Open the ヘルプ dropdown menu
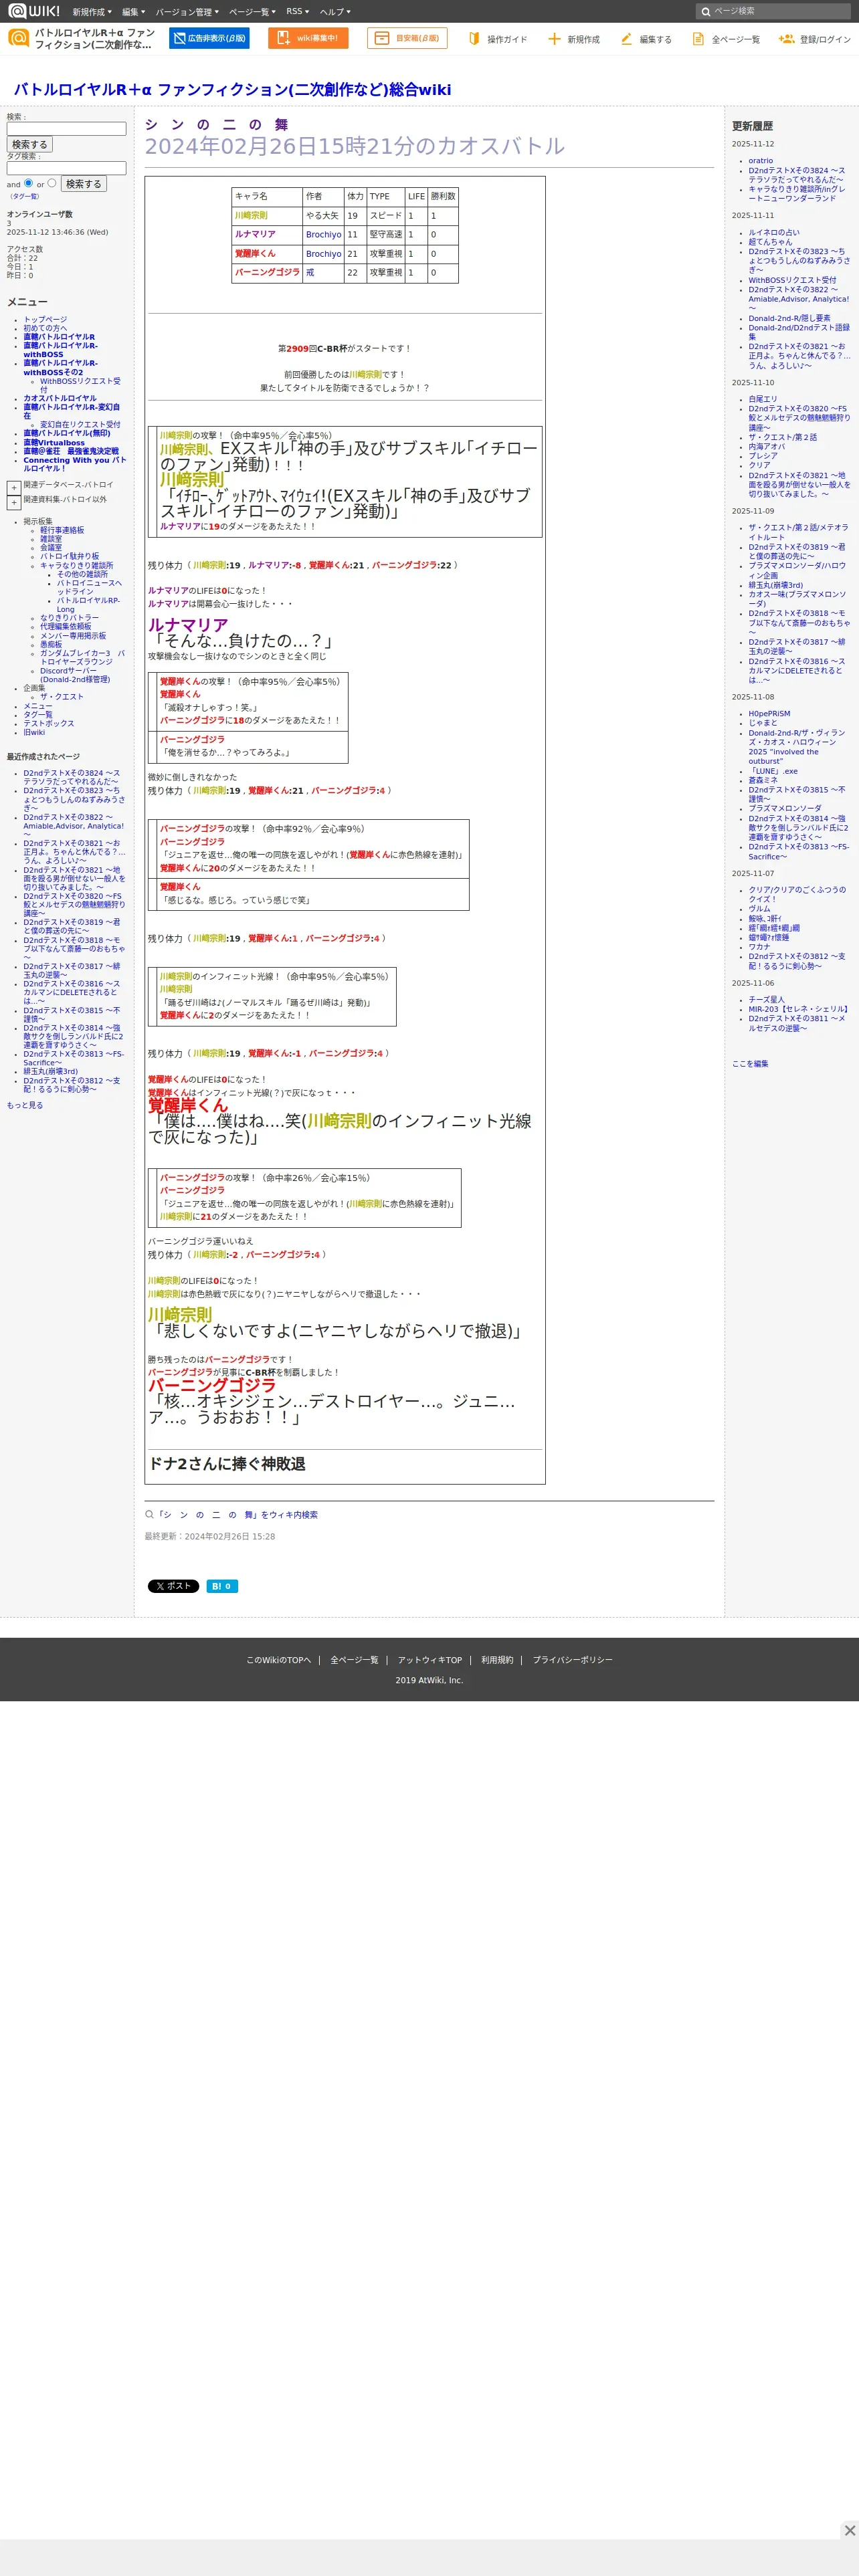 (x=335, y=12)
